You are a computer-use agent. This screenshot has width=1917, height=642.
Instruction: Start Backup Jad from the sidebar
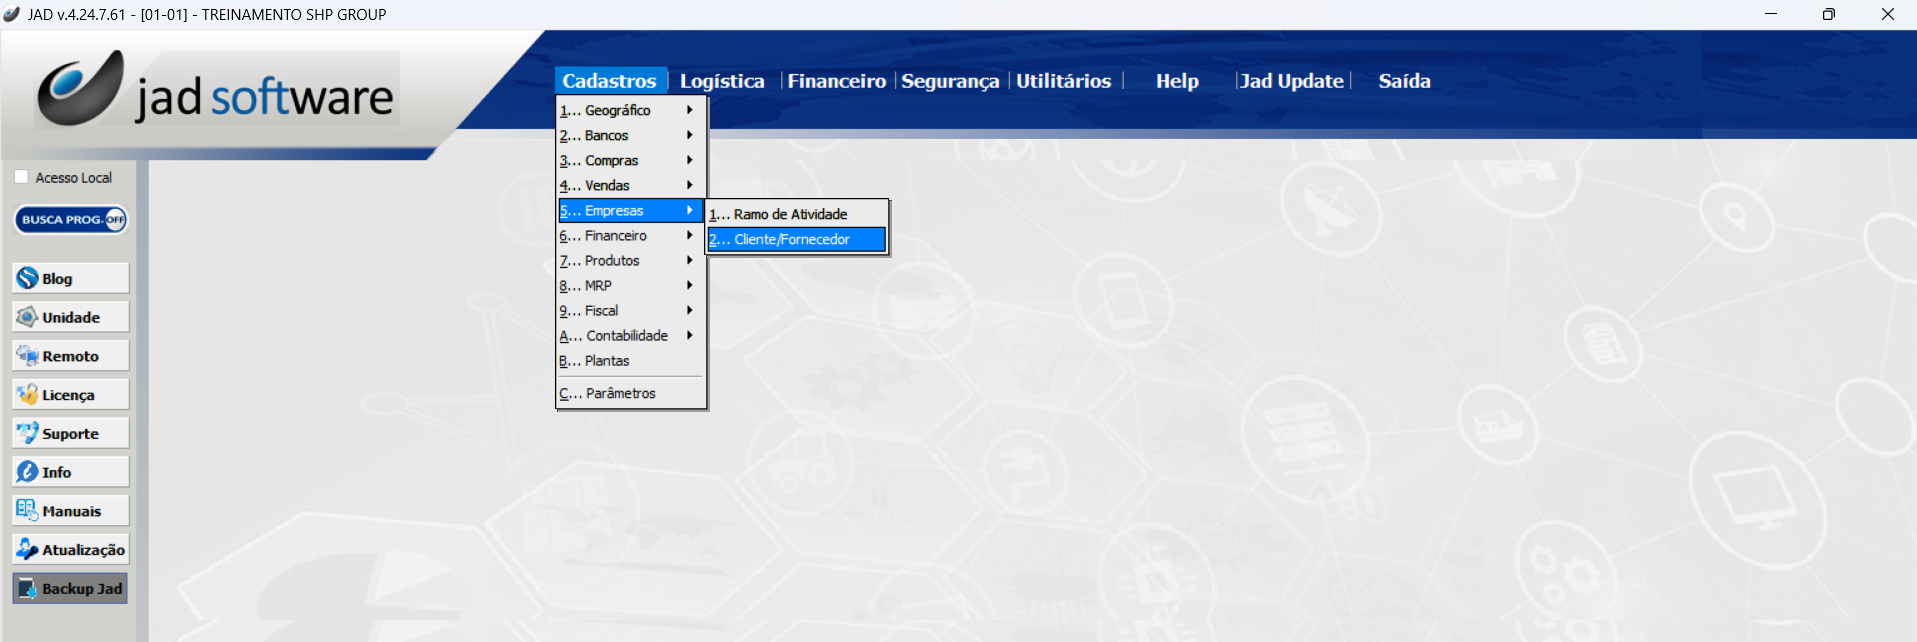(x=70, y=589)
